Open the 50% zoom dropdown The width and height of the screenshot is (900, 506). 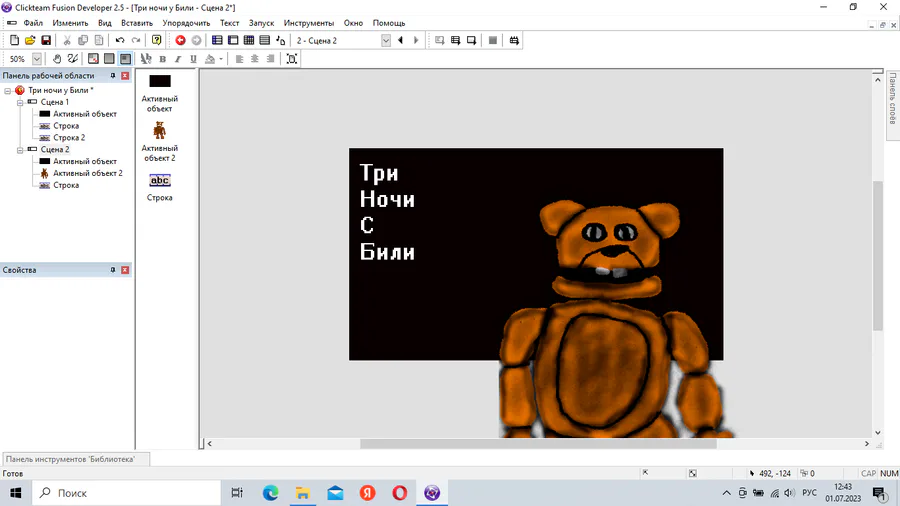37,59
